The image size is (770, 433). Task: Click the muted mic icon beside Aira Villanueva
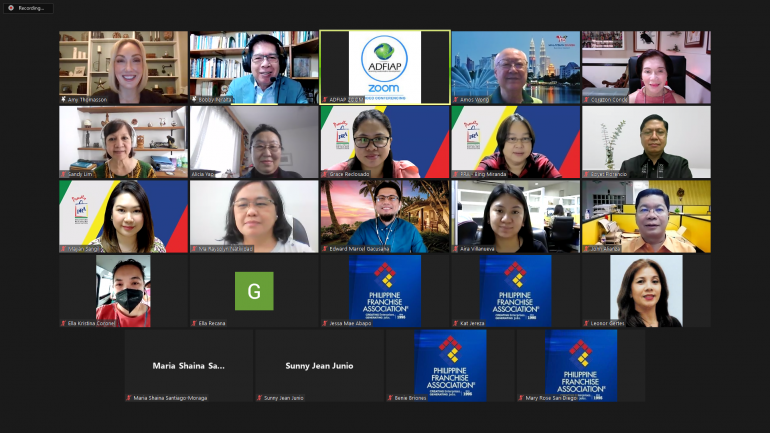(x=455, y=249)
